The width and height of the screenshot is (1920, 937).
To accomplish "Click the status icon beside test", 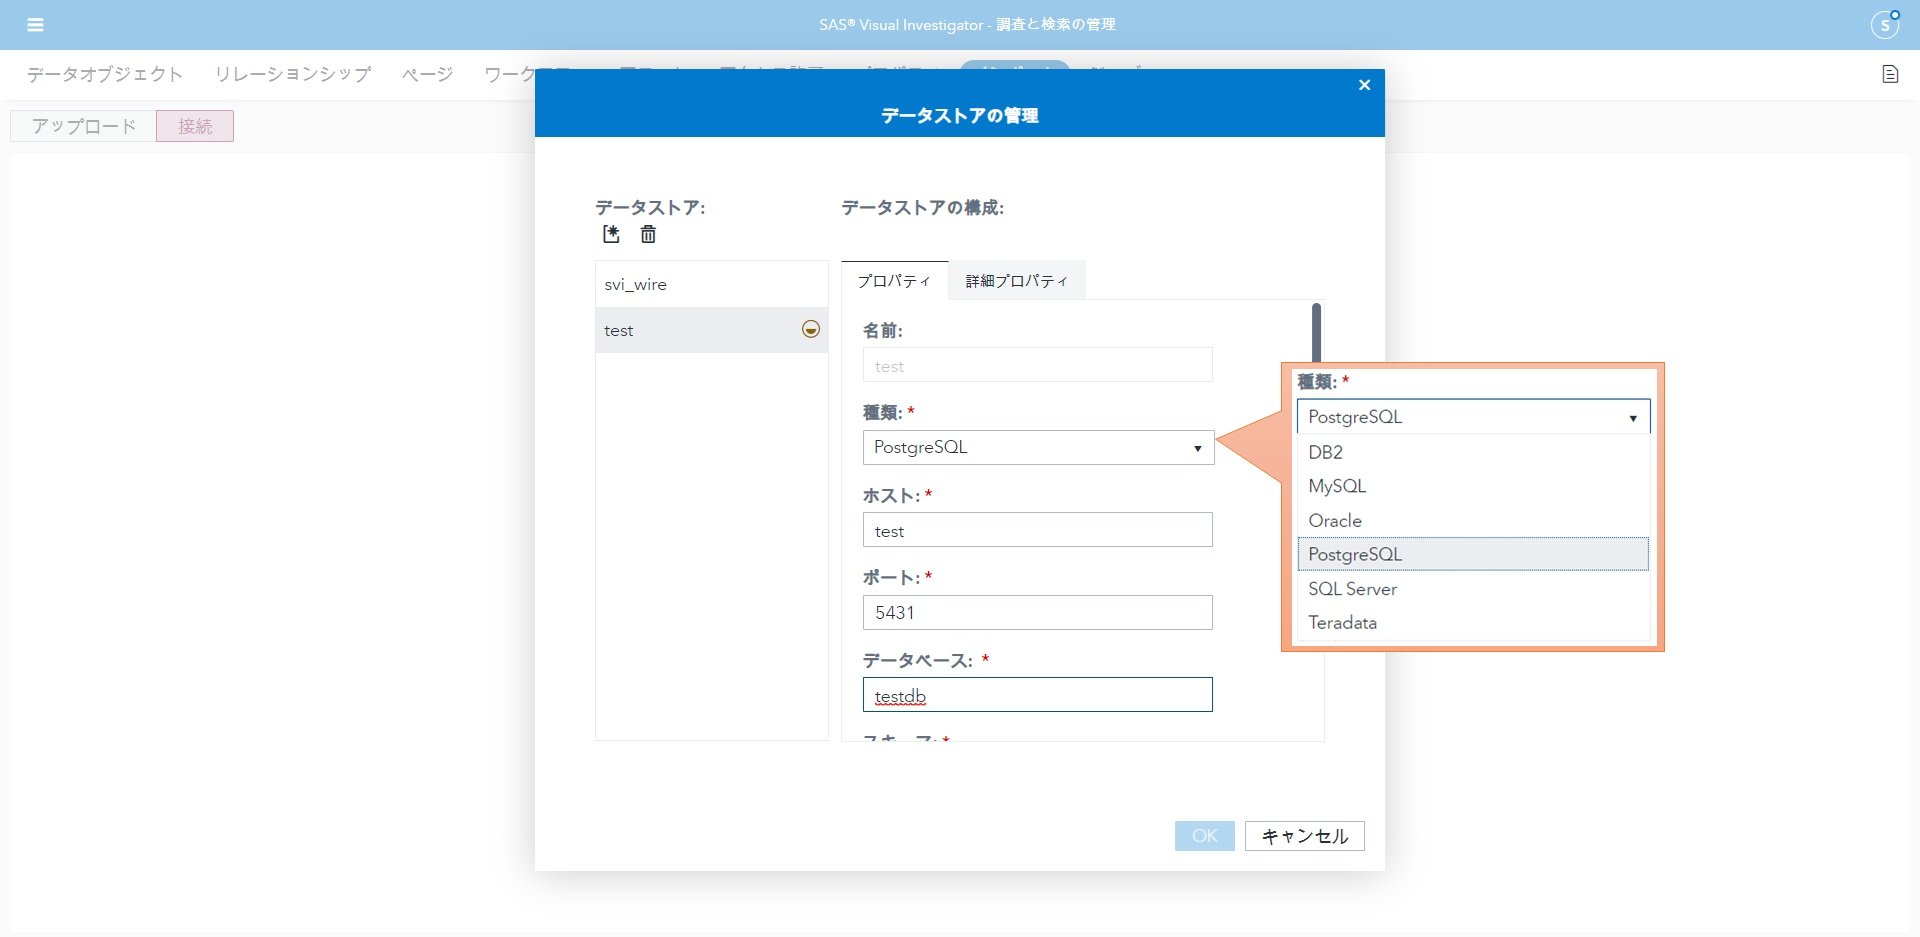I will [x=811, y=329].
